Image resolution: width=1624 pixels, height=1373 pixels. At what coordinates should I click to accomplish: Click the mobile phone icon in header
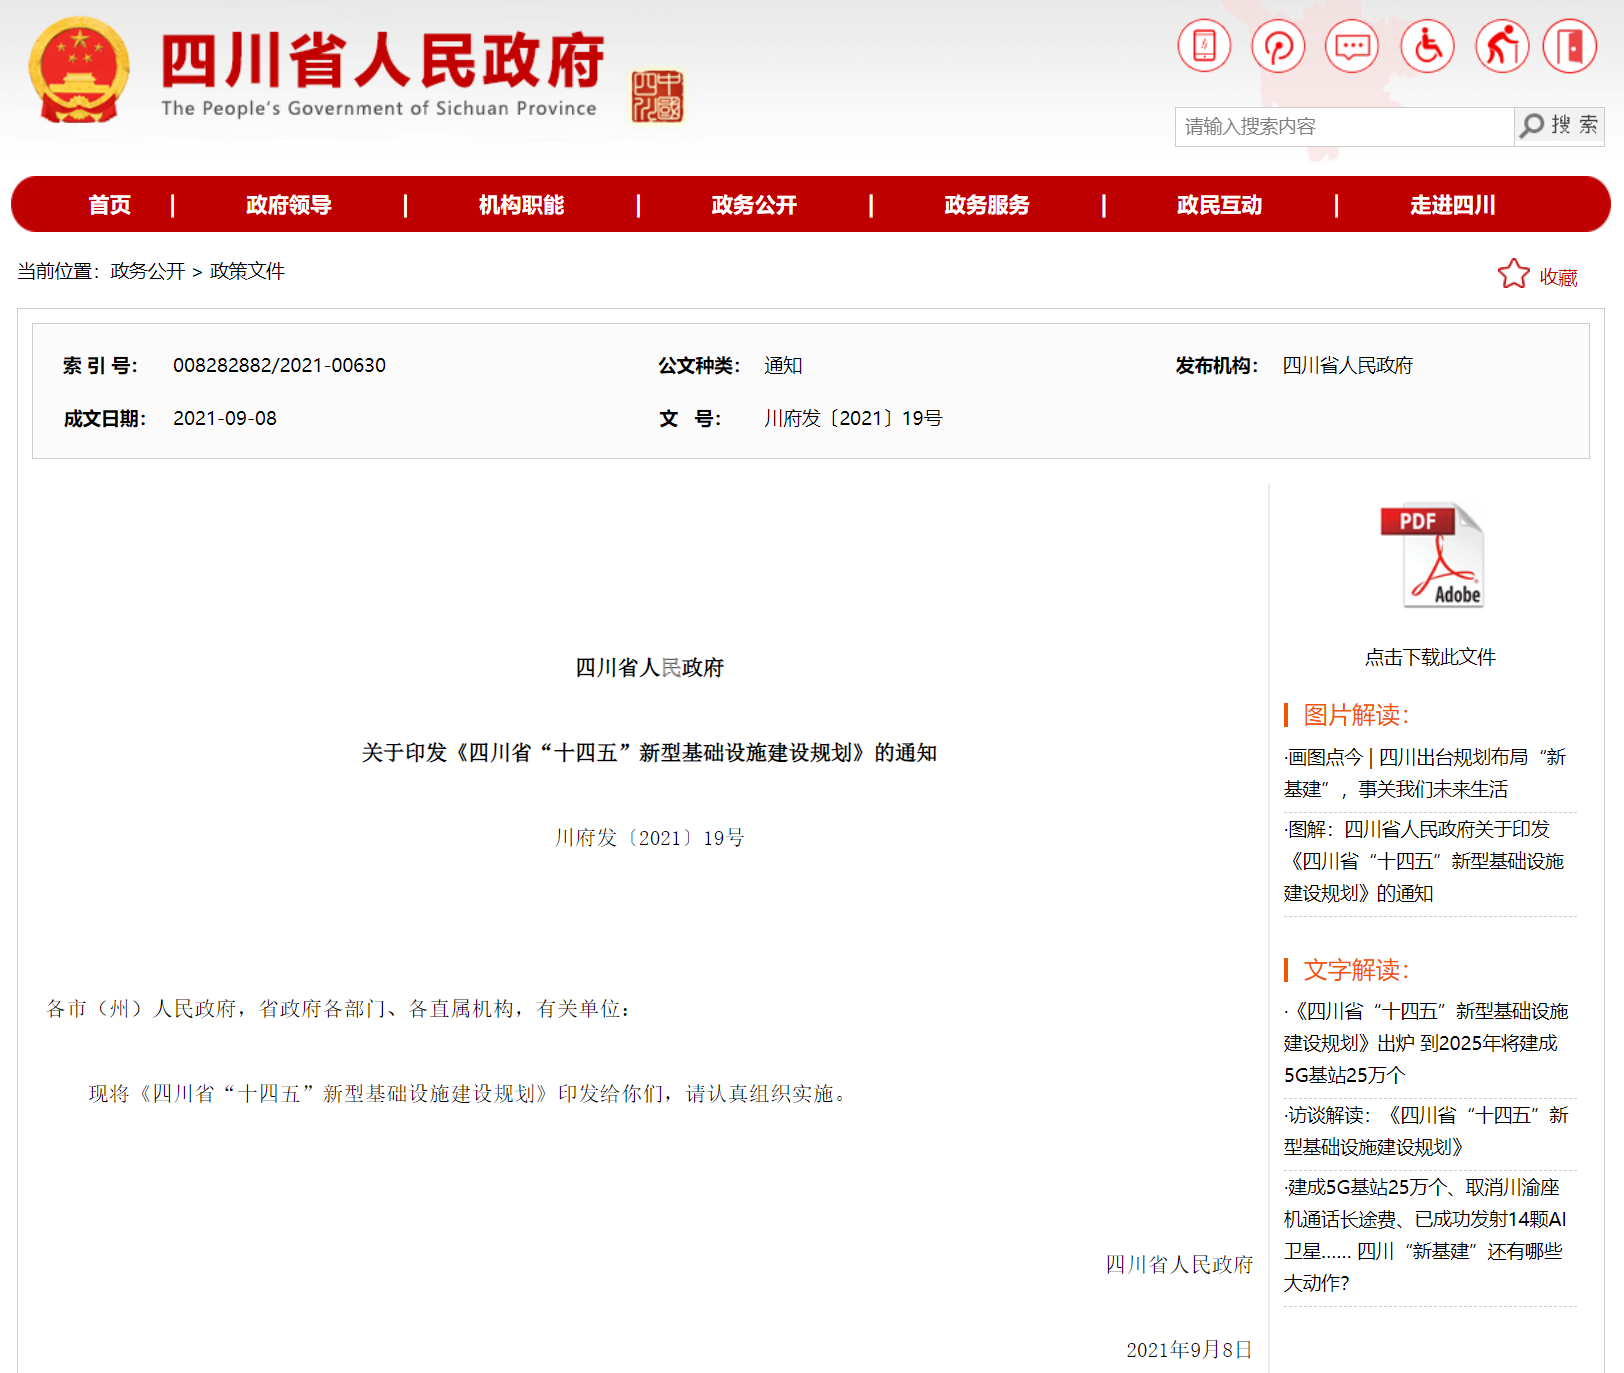point(1204,46)
